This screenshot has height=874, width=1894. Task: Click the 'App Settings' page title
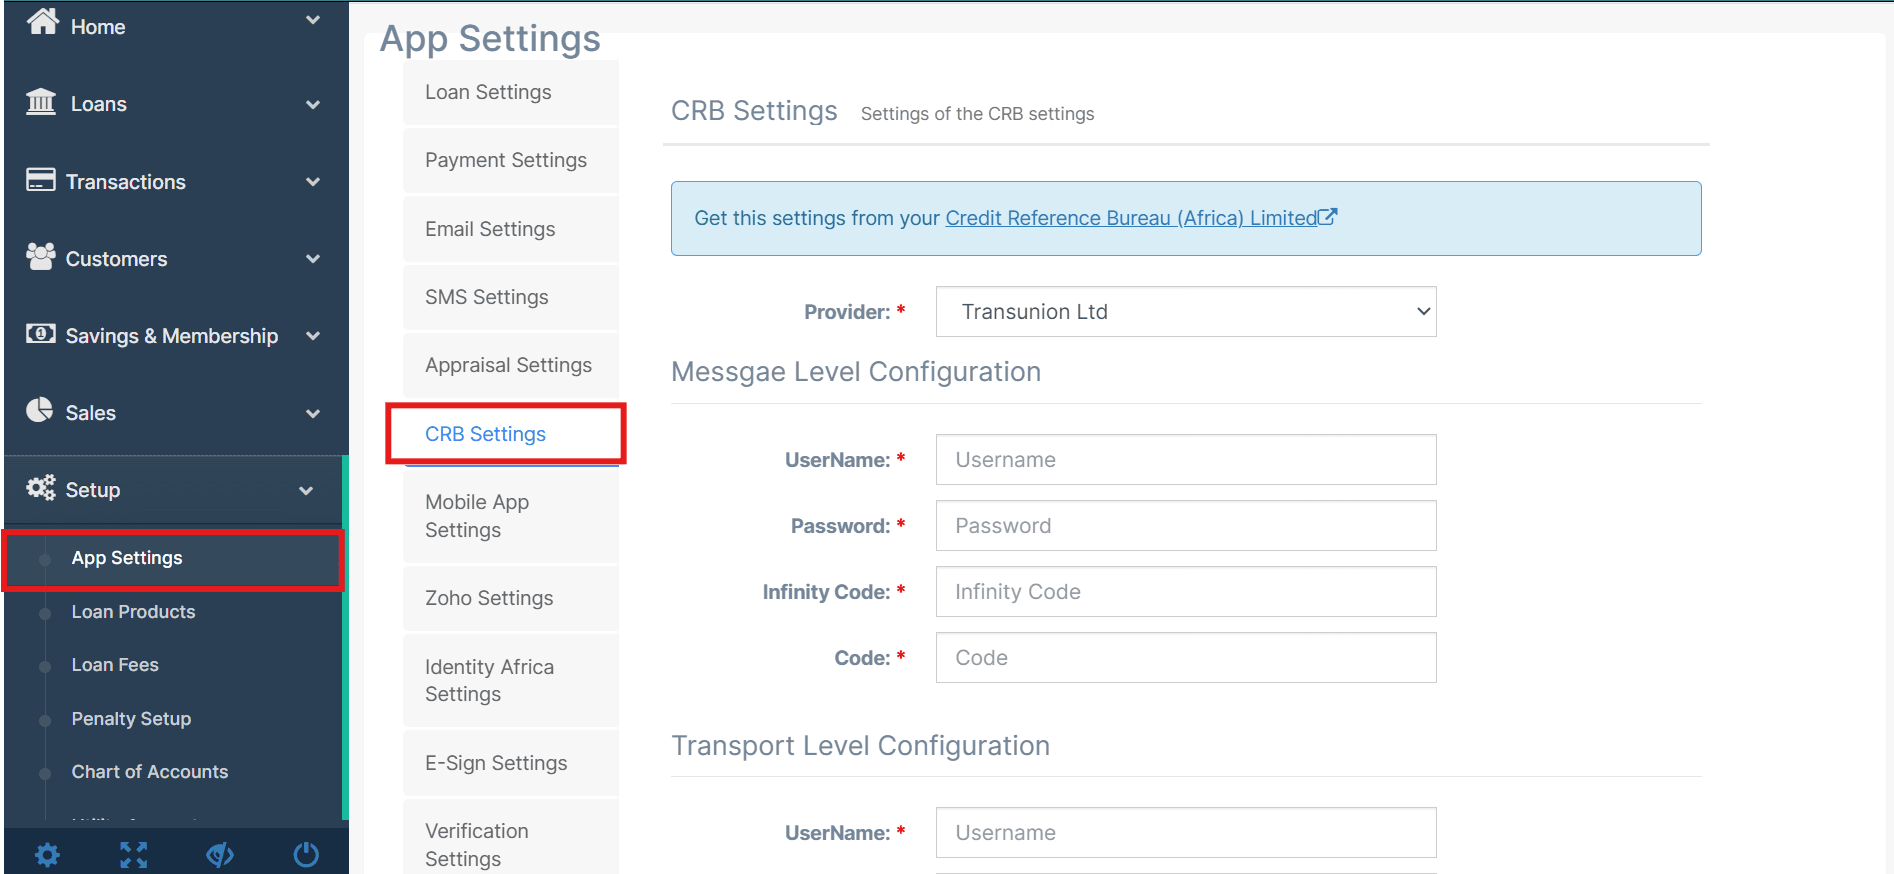[x=490, y=38]
